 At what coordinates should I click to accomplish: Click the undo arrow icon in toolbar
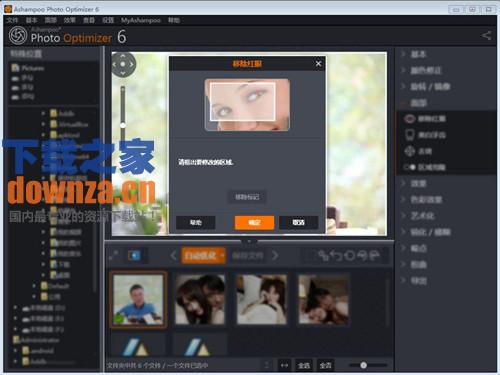336,256
